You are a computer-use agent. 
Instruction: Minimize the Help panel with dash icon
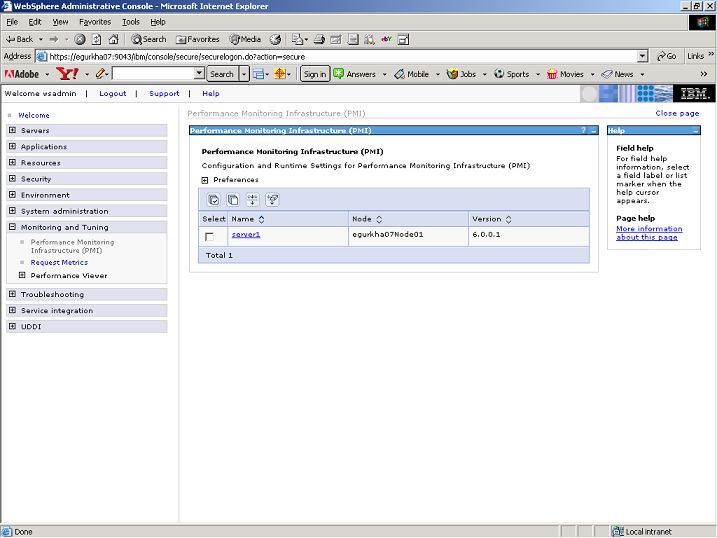point(696,131)
